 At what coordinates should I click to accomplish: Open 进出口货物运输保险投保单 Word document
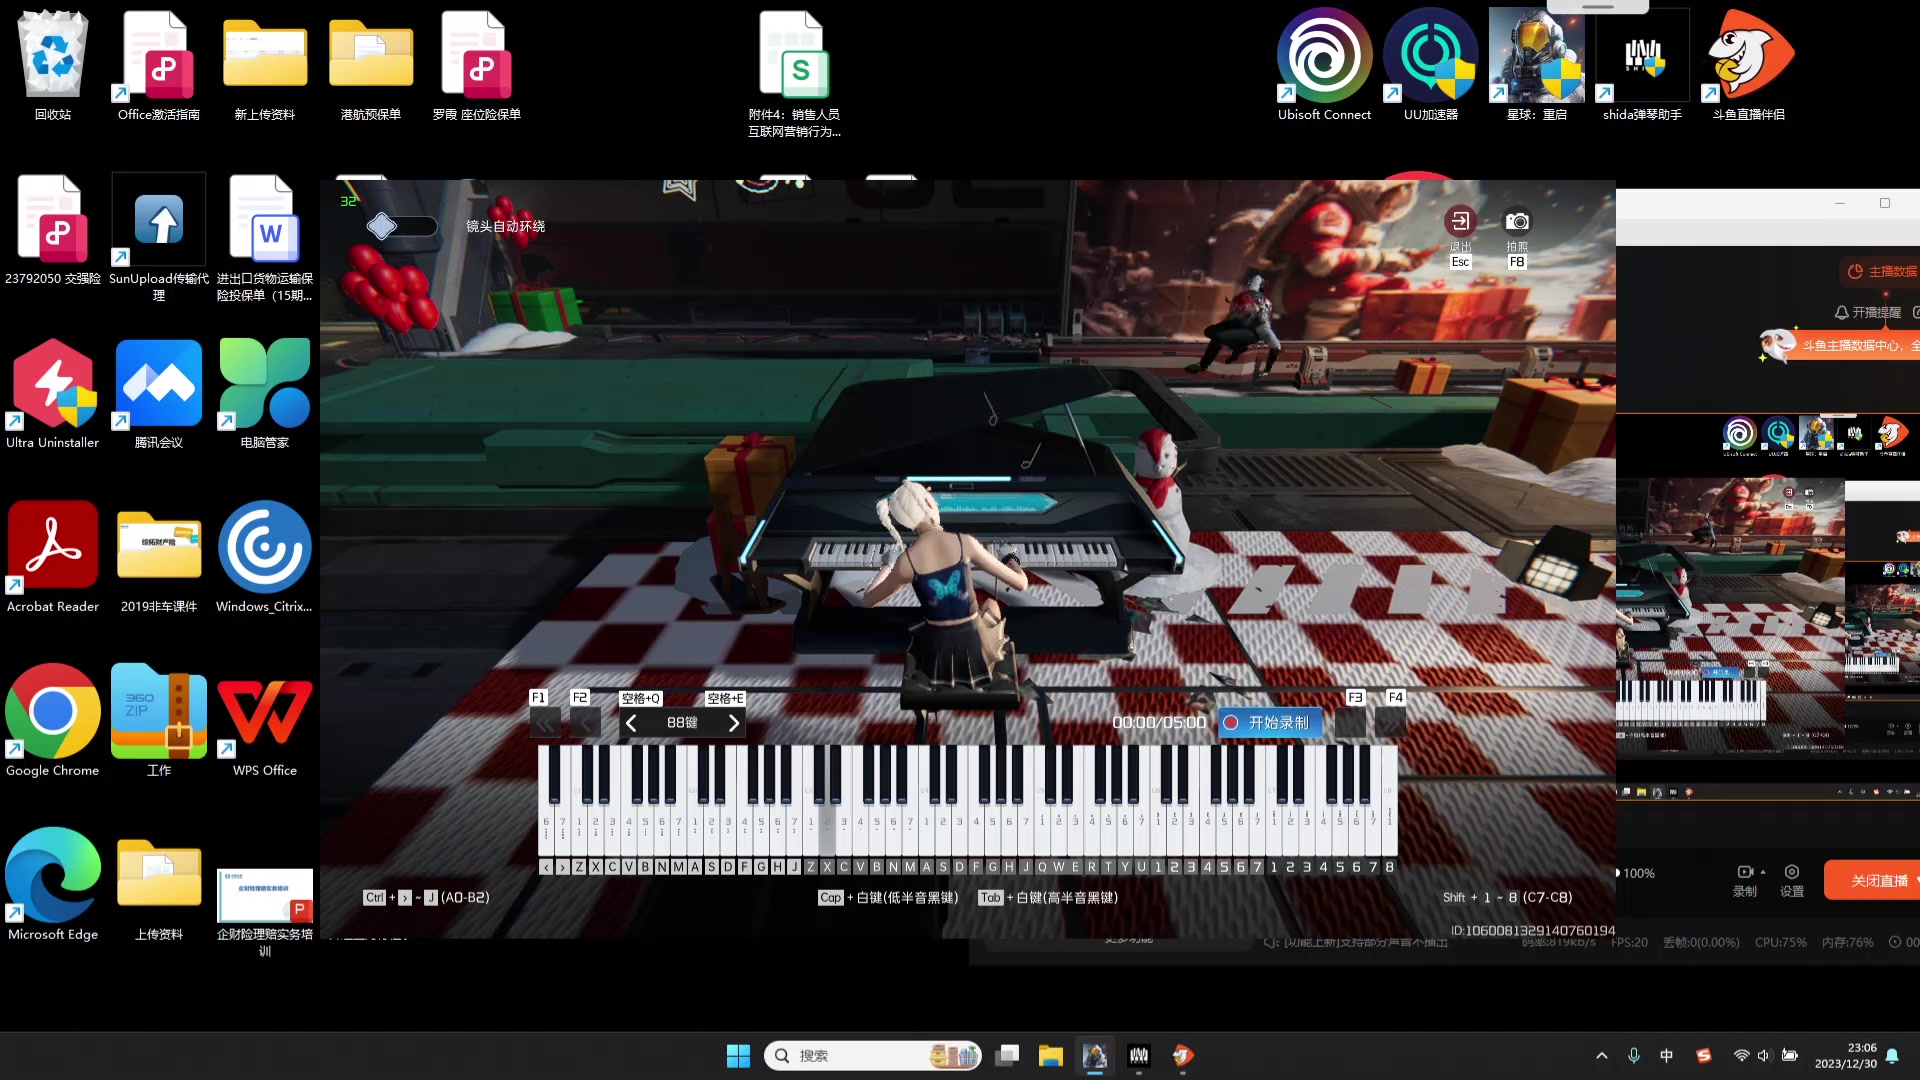[265, 238]
